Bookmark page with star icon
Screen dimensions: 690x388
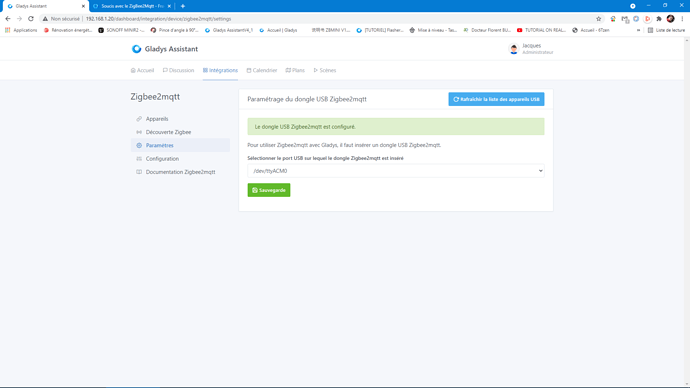pos(598,19)
